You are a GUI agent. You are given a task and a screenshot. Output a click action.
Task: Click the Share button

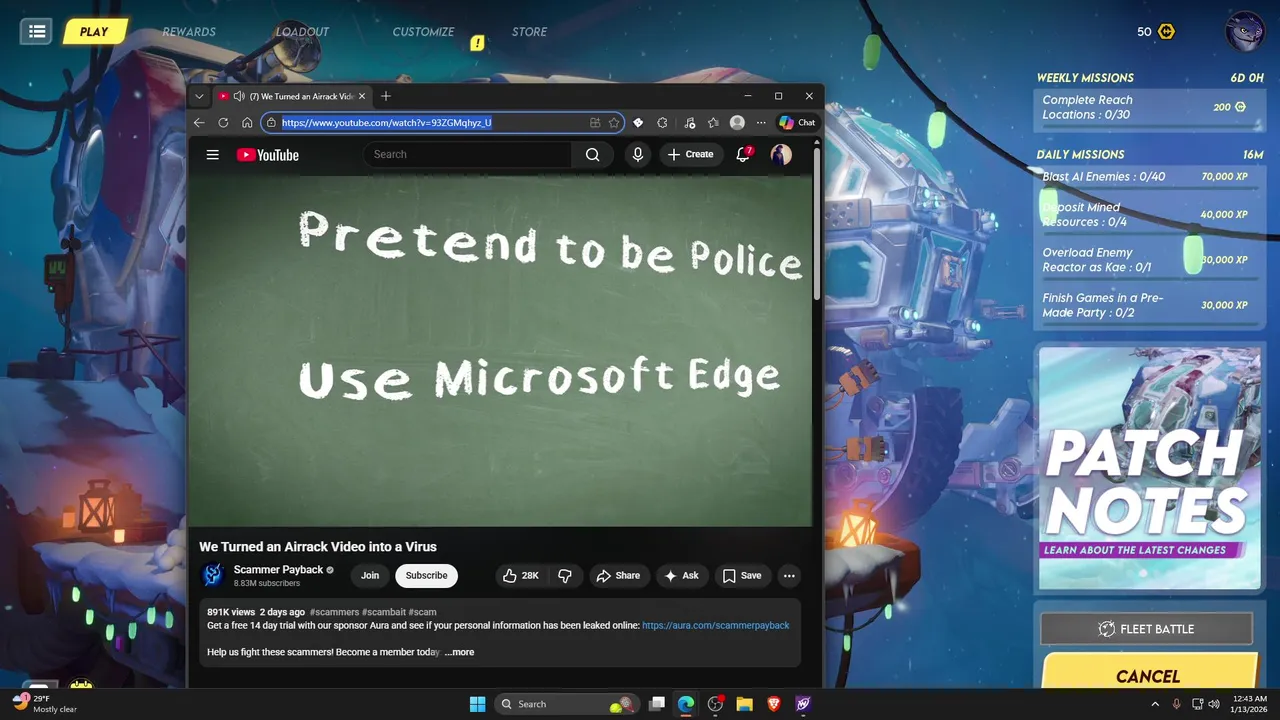[x=618, y=575]
